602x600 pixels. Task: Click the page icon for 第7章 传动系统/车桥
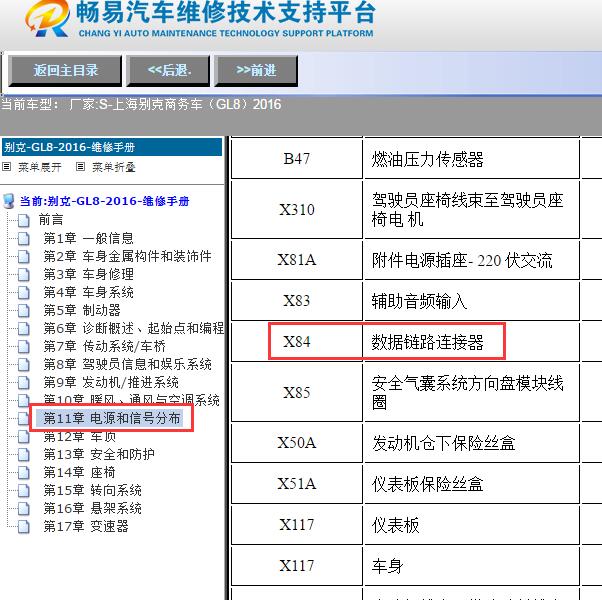pos(23,347)
